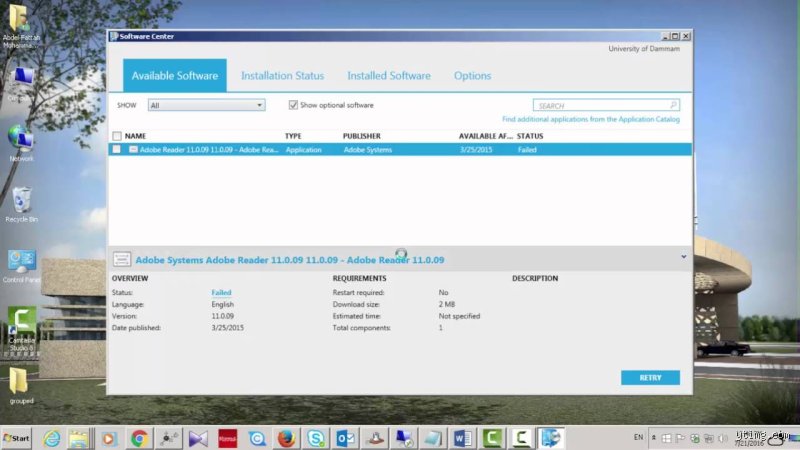800x450 pixels.
Task: Open the Application Catalog link
Action: (591, 119)
